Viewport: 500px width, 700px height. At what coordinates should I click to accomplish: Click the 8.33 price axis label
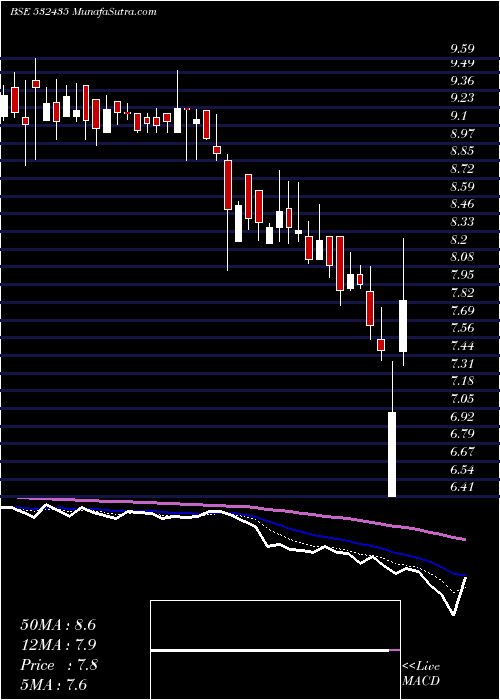[x=462, y=222]
